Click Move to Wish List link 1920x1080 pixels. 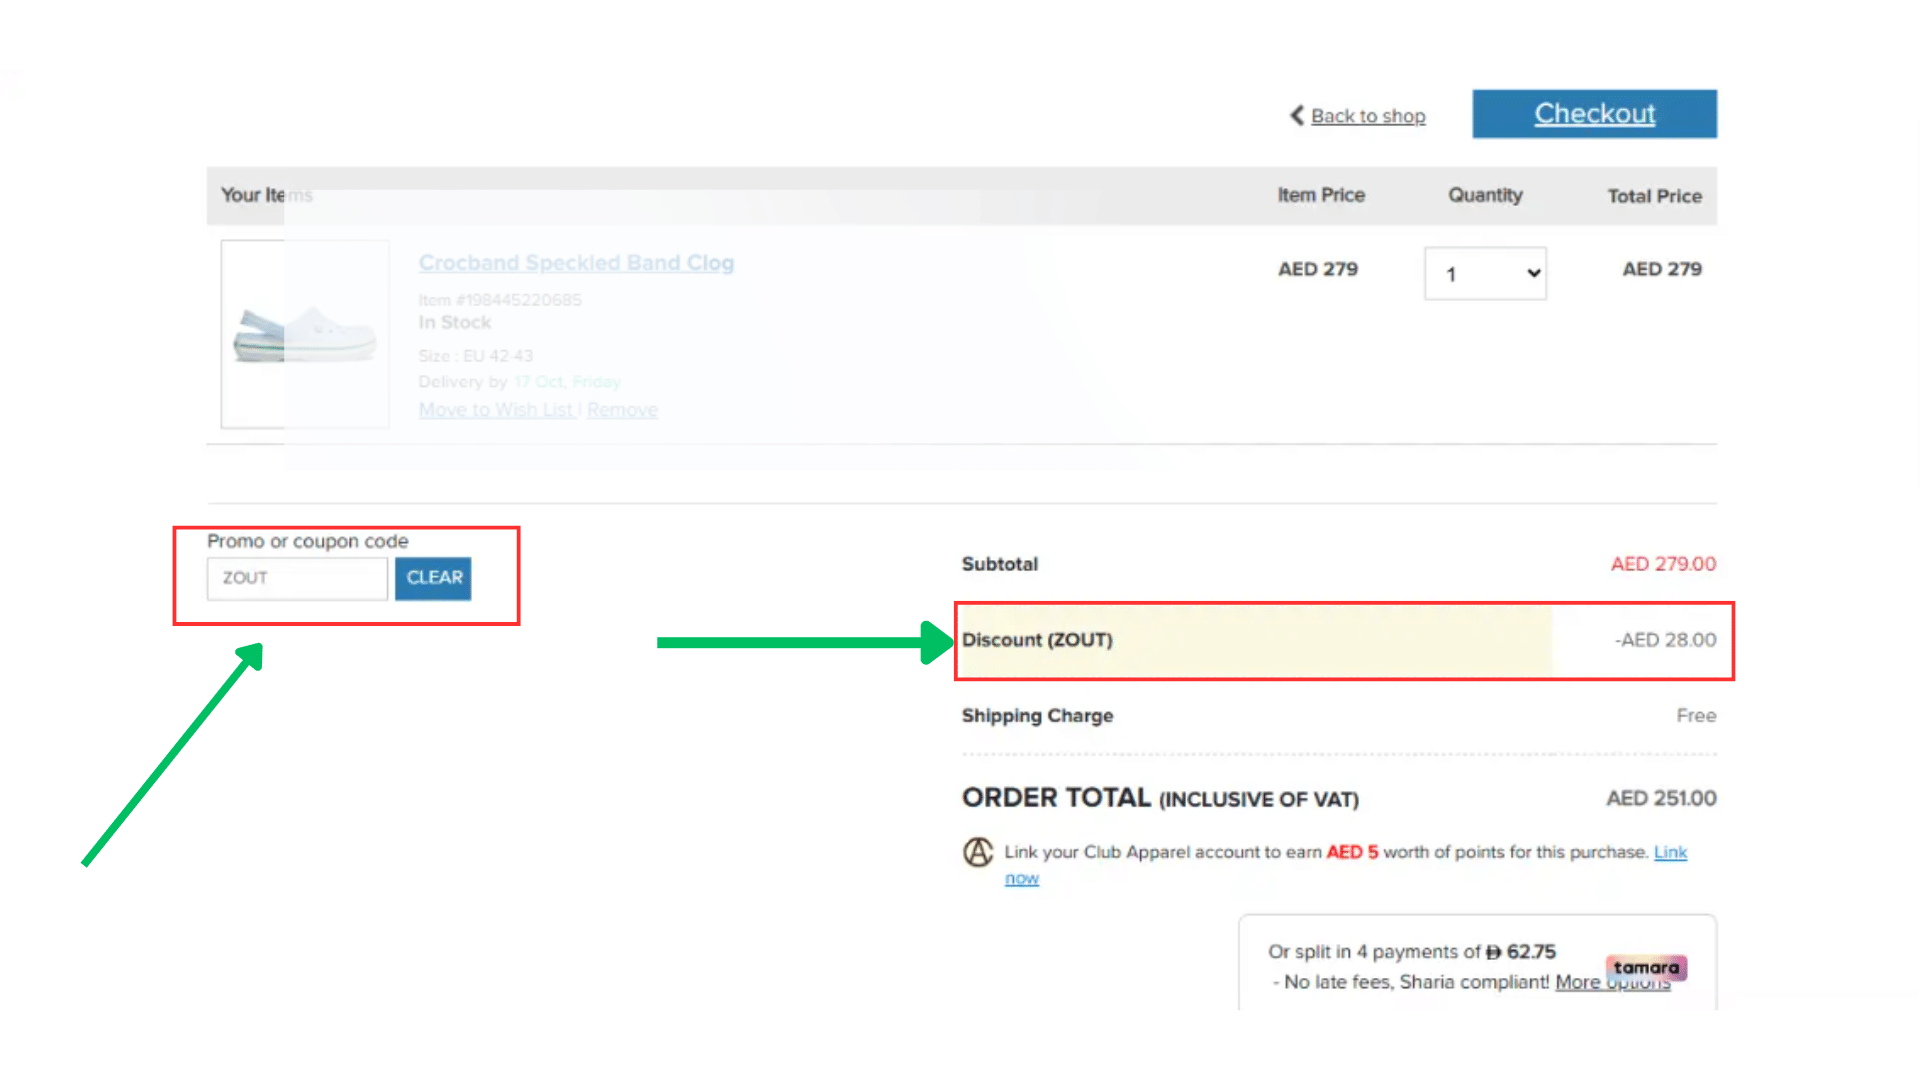click(x=496, y=410)
